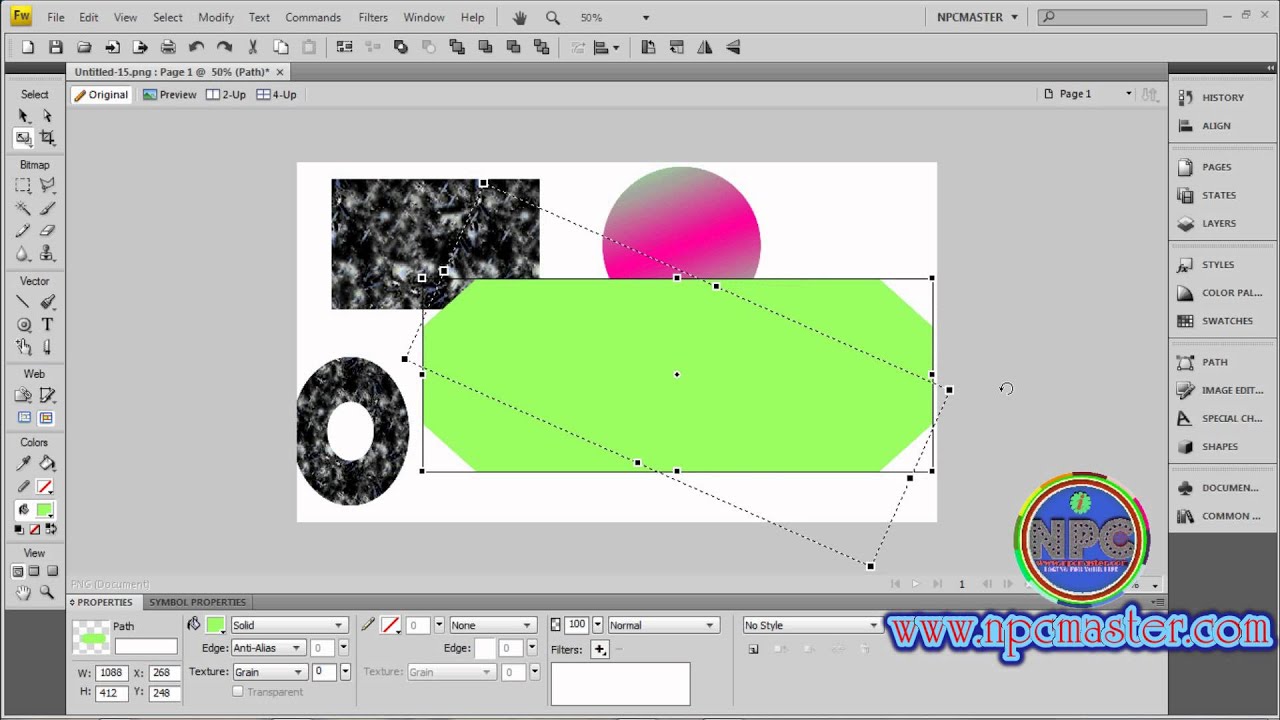Switch to Preview view tab
Image resolution: width=1280 pixels, height=720 pixels.
pos(169,94)
